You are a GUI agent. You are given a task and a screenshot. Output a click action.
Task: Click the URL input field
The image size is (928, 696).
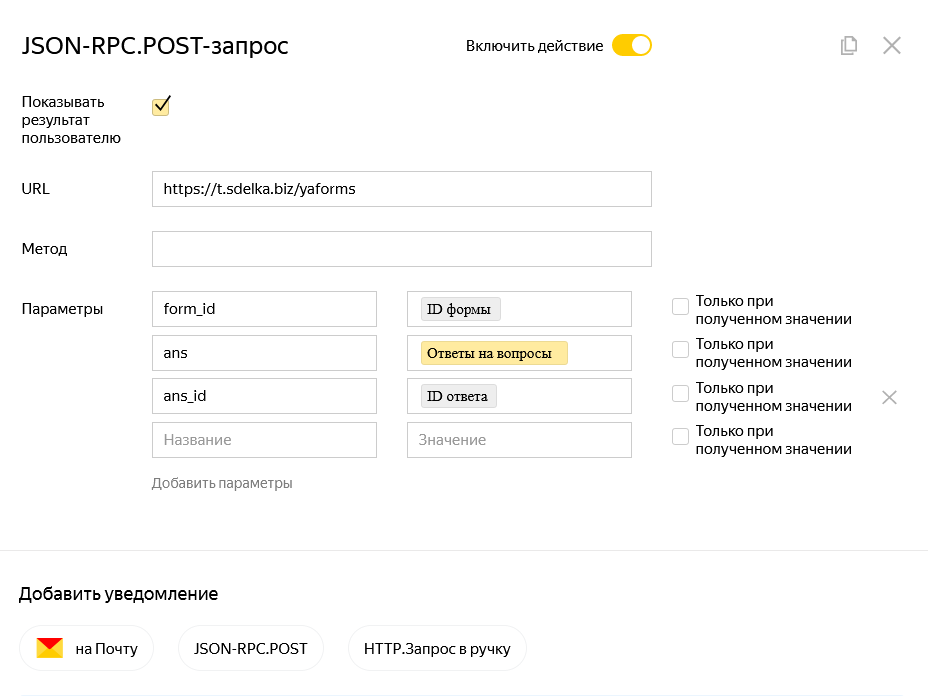coord(401,188)
